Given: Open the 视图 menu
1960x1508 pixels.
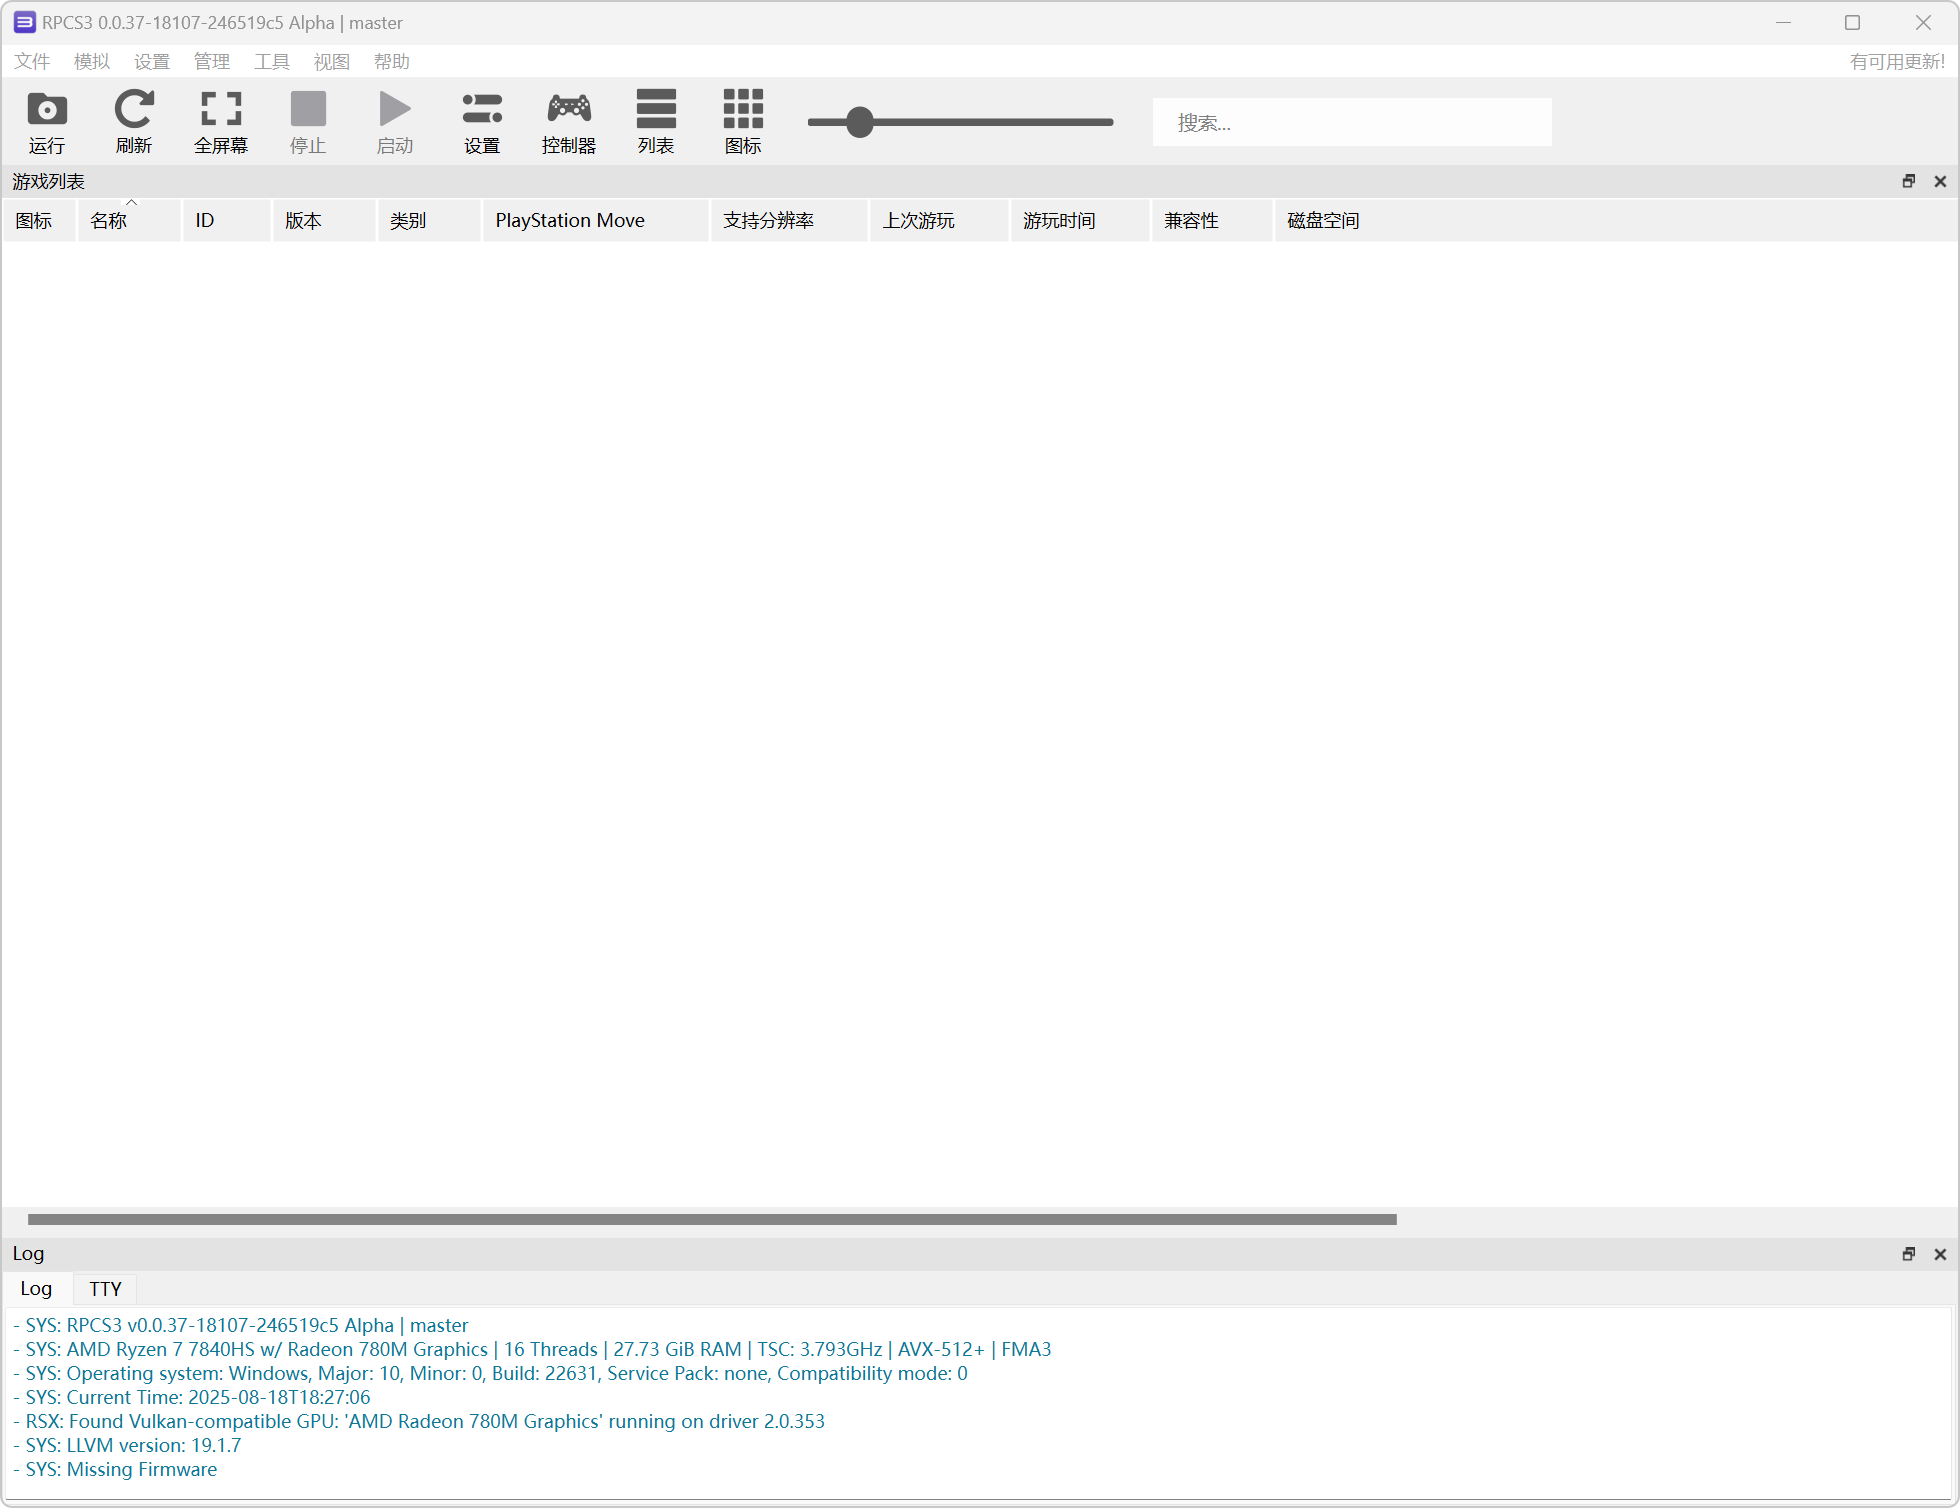Looking at the screenshot, I should pyautogui.click(x=331, y=61).
